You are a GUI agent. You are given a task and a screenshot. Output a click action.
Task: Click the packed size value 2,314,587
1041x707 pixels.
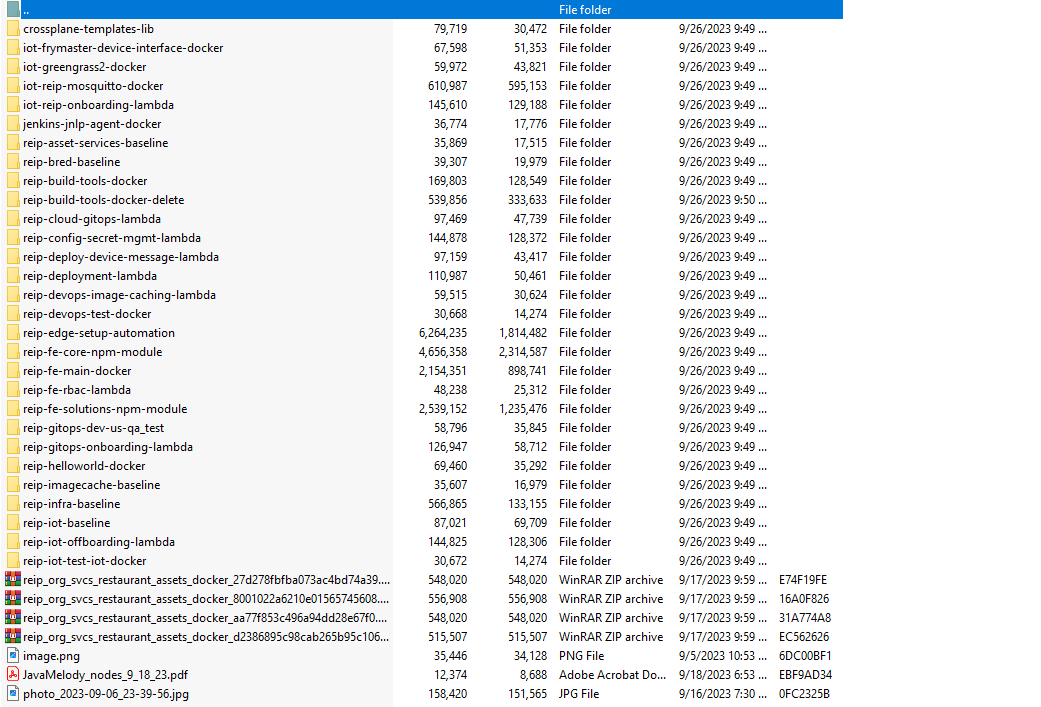tap(523, 352)
